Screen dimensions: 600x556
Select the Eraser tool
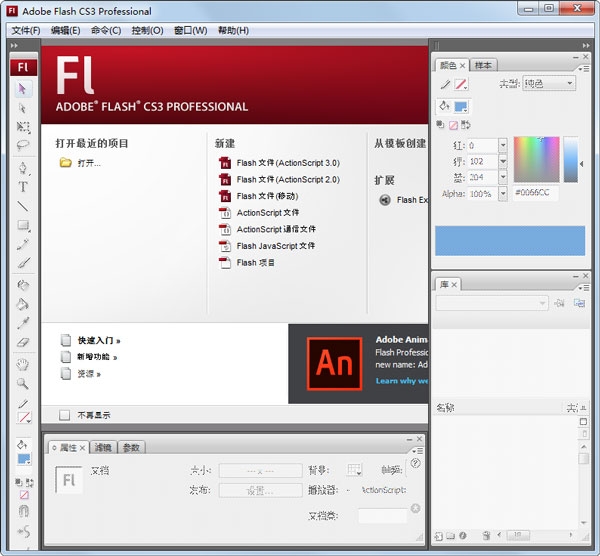[x=23, y=342]
